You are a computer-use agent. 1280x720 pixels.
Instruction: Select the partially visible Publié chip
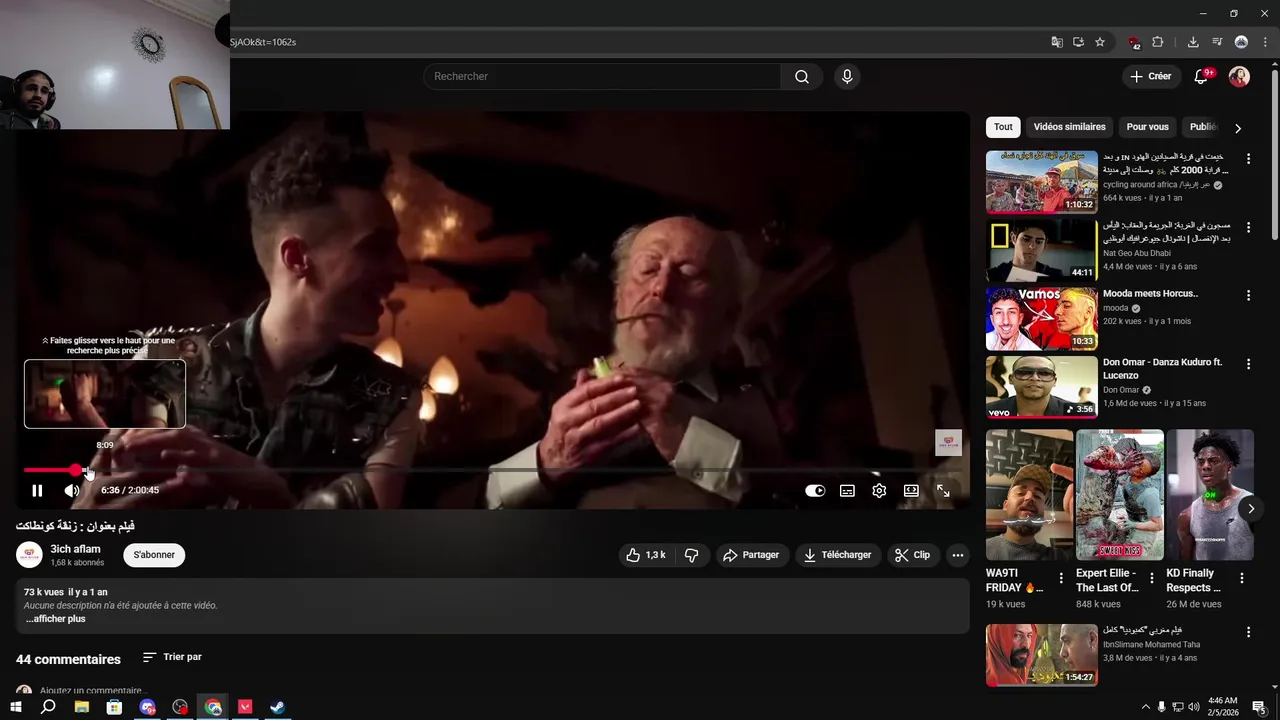pos(1201,127)
